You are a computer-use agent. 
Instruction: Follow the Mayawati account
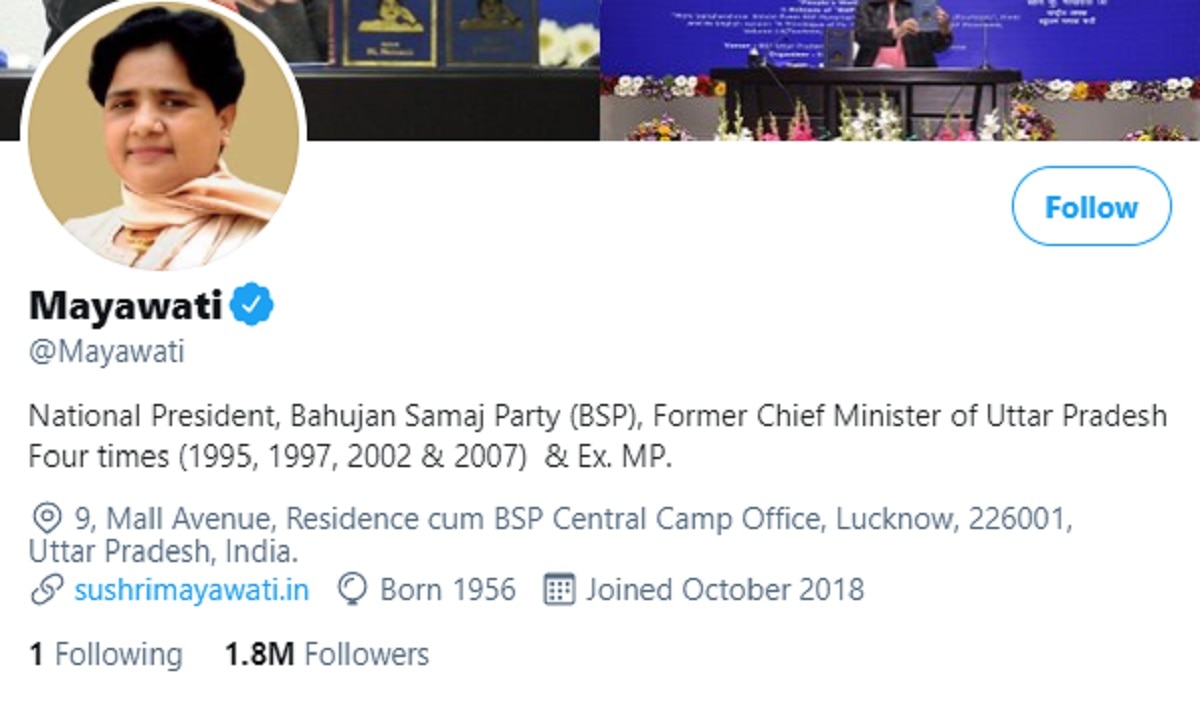[x=1091, y=207]
